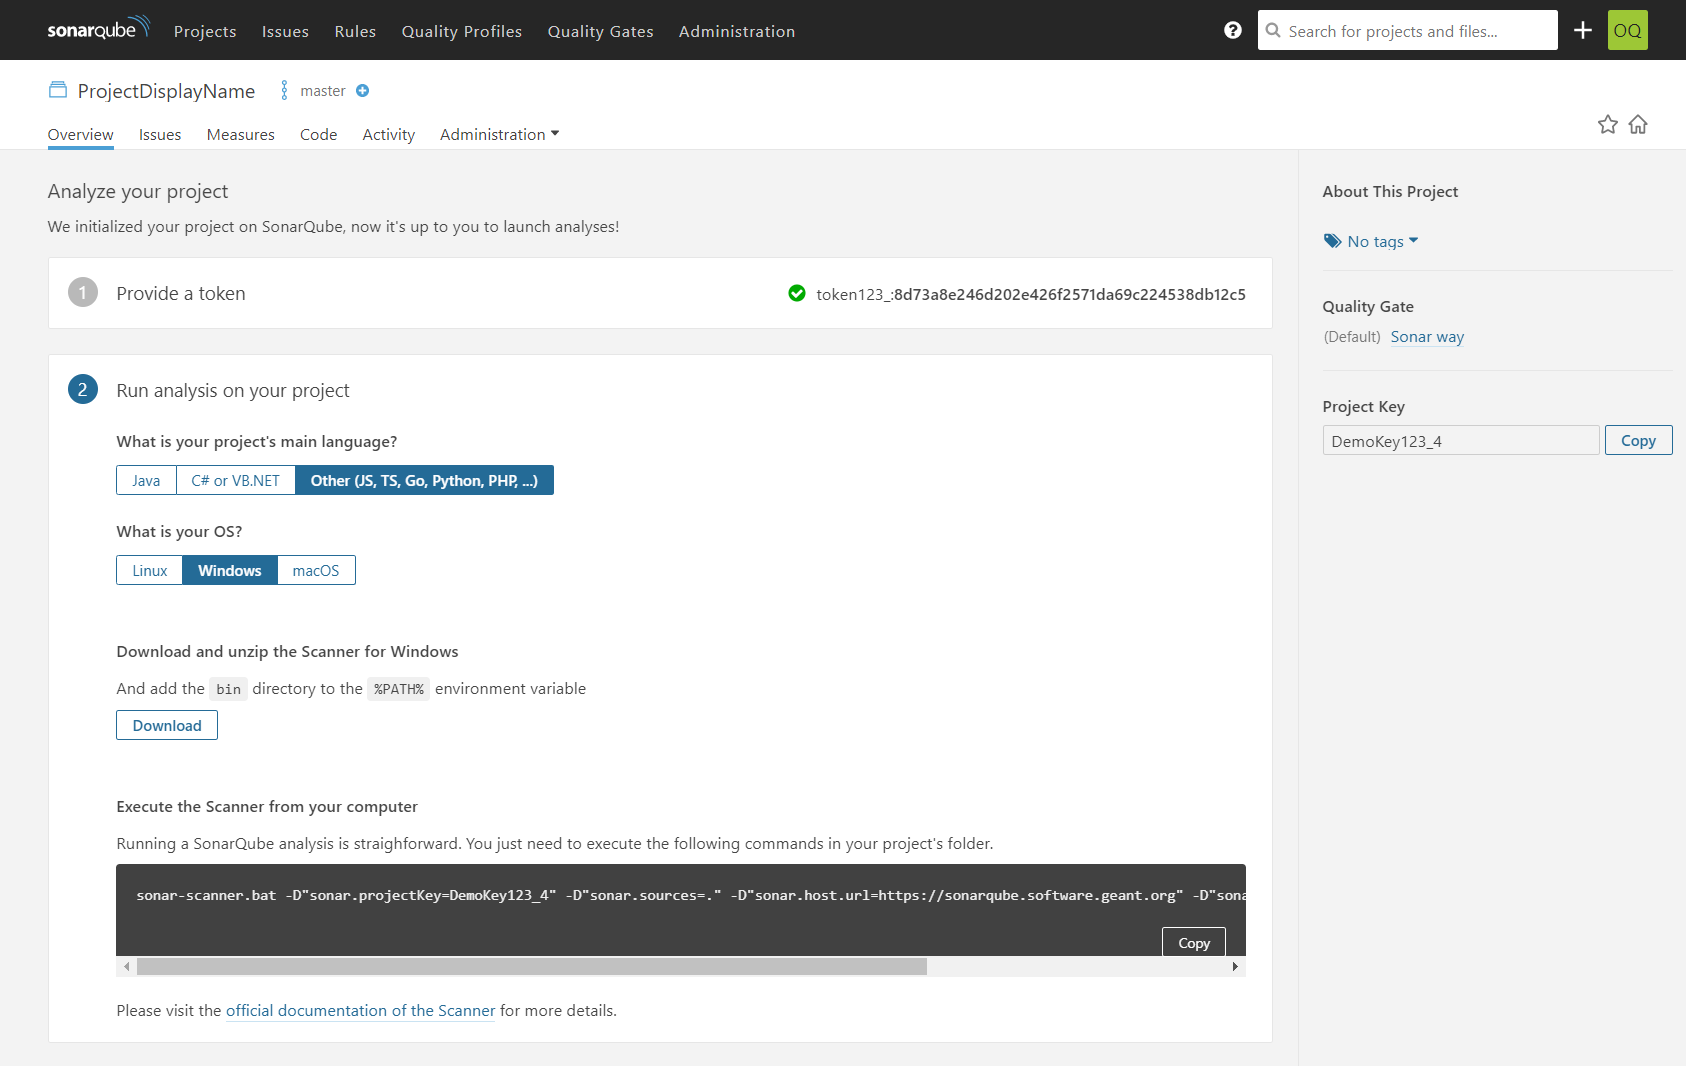Viewport: 1686px width, 1066px height.
Task: Click the %PATH% code label
Action: (399, 689)
